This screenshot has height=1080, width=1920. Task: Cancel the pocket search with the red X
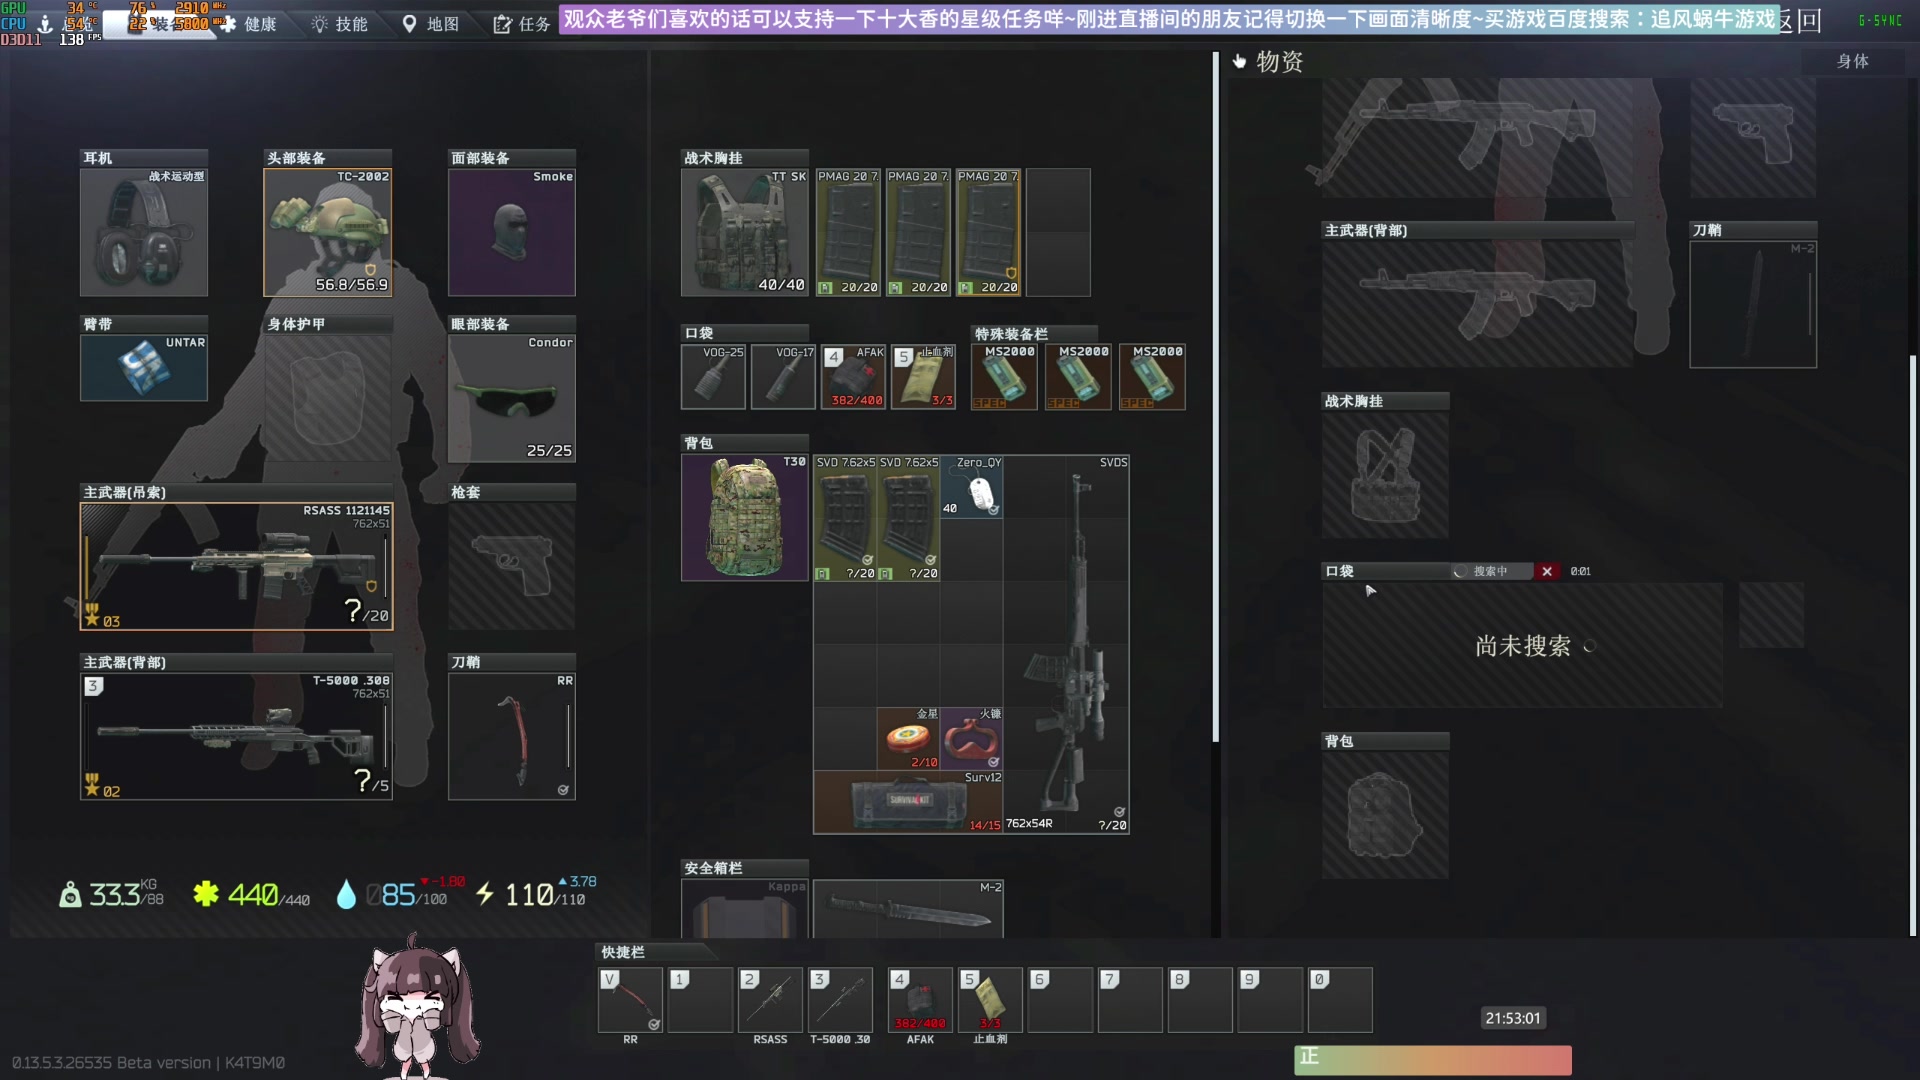(x=1547, y=571)
